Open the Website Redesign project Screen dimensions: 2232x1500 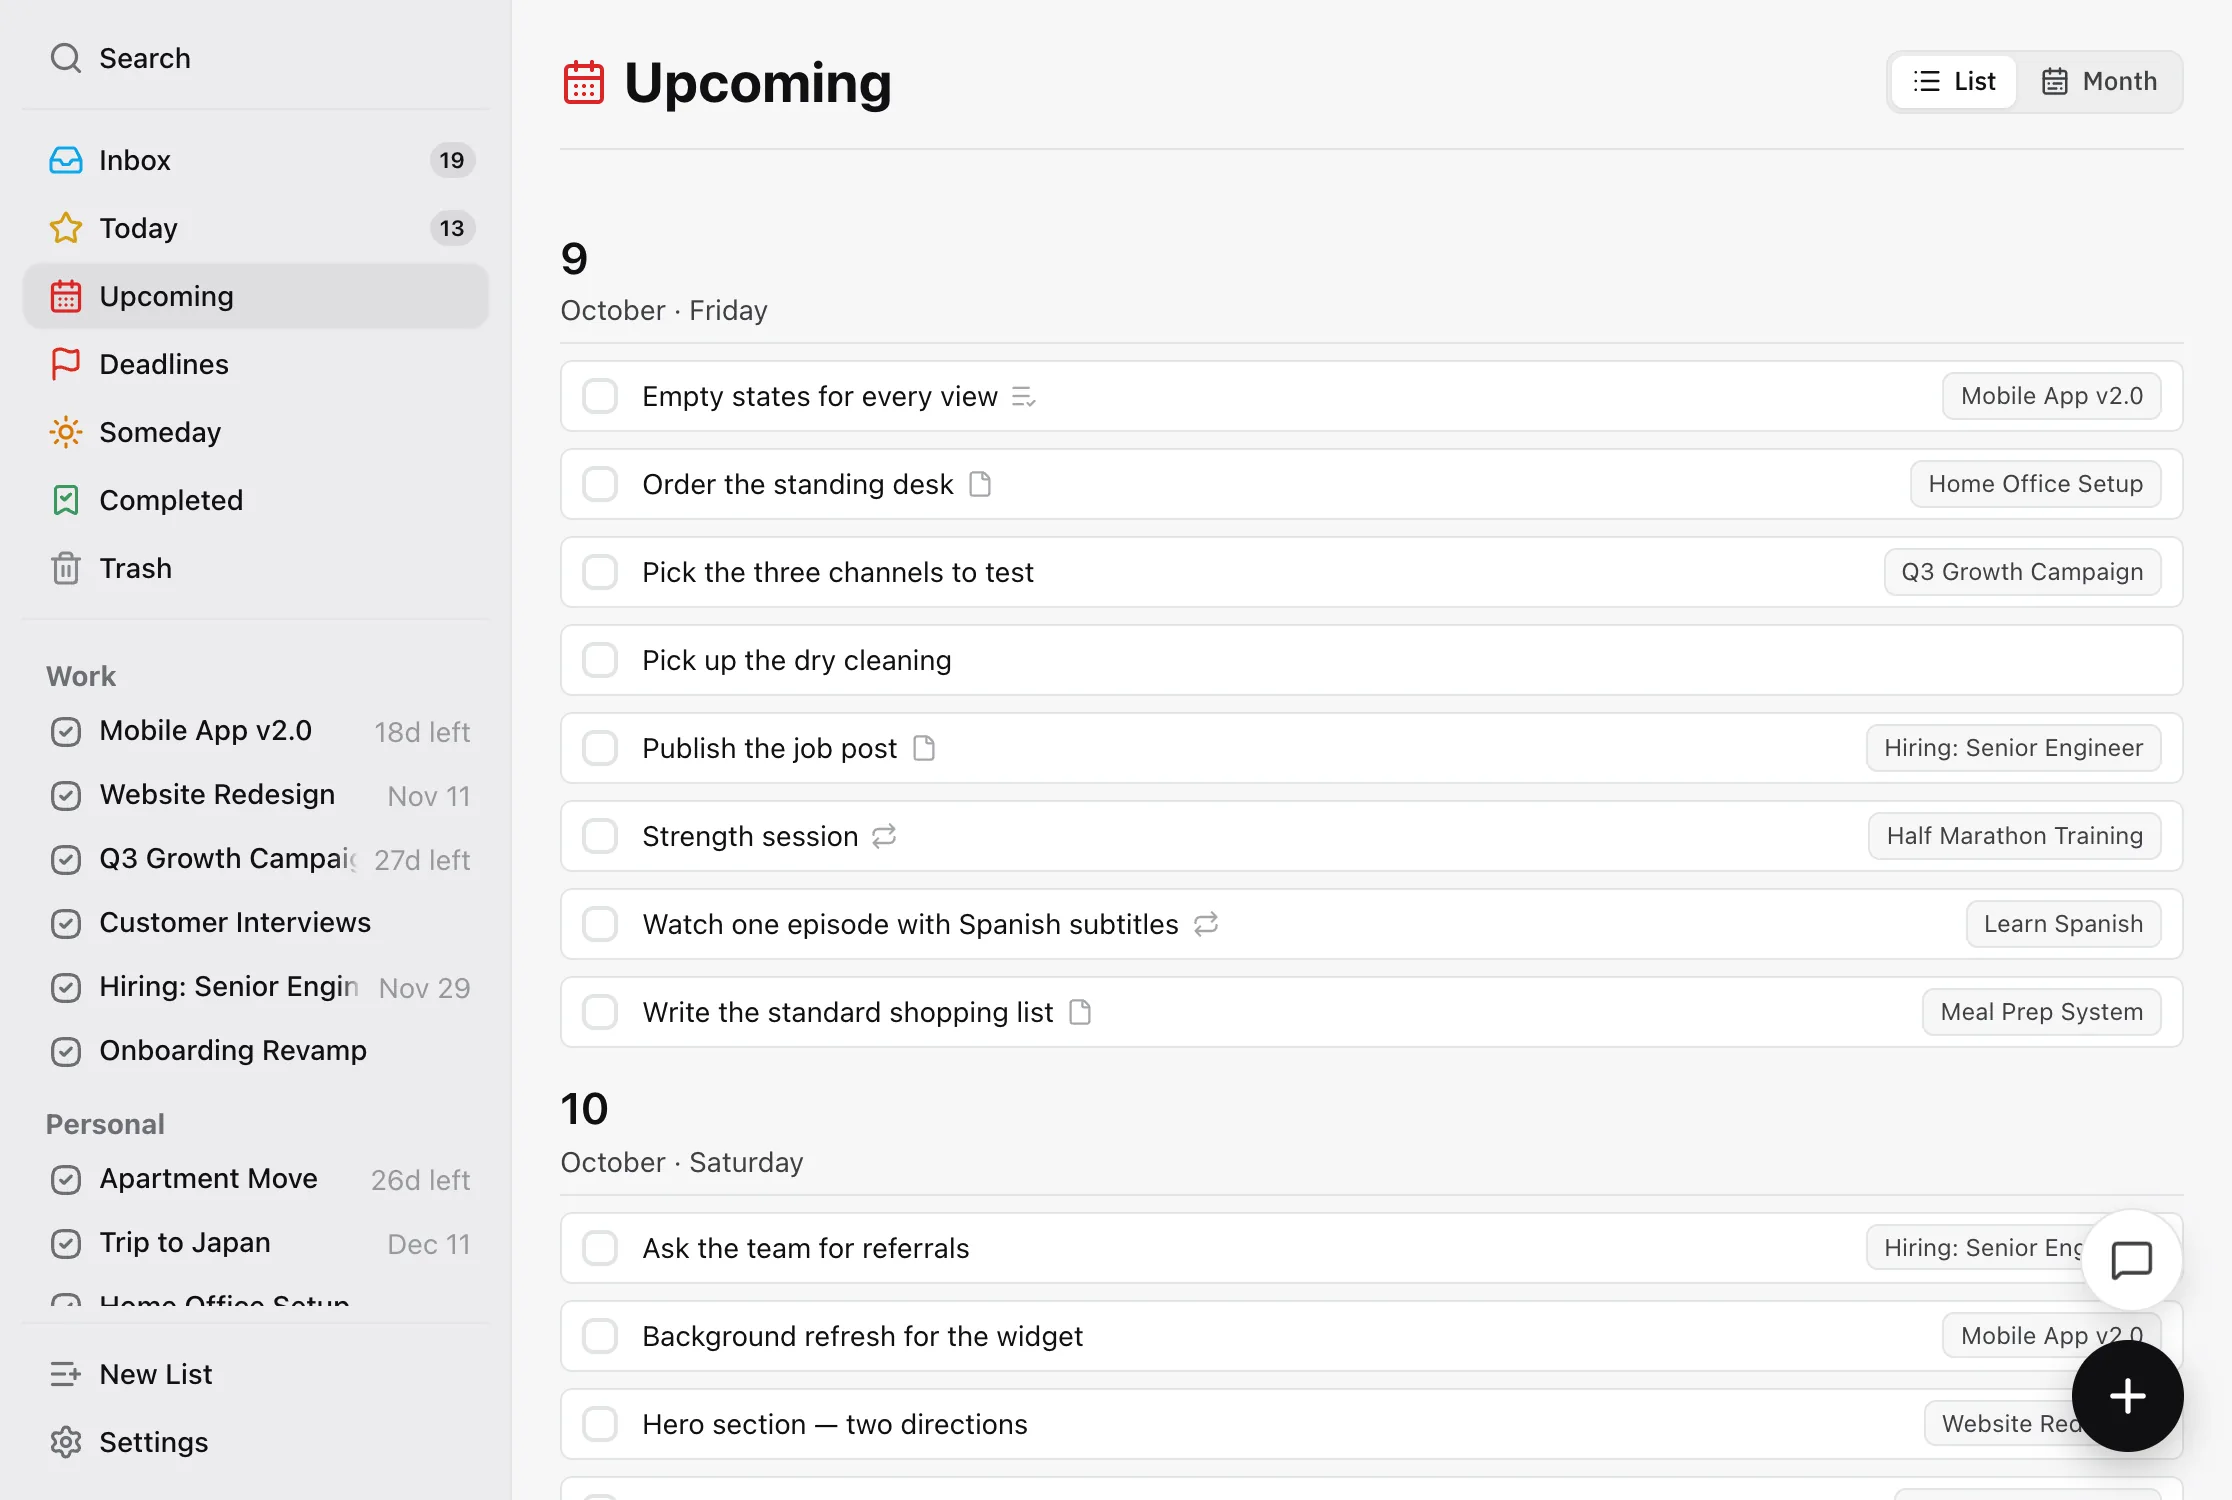tap(256, 795)
